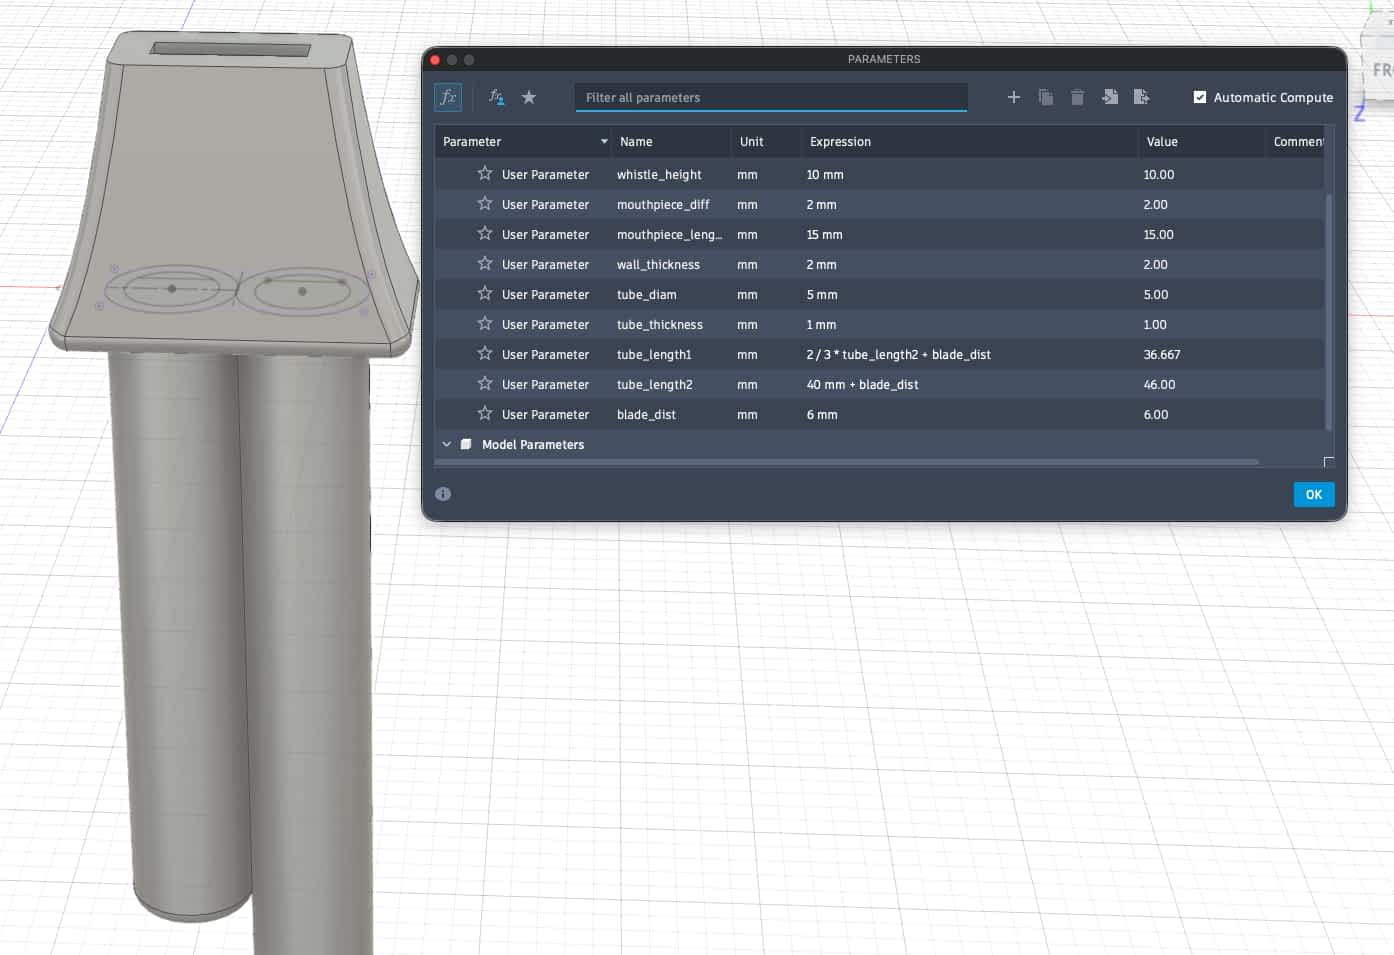
Task: Click the value cell '46.00'
Action: click(1160, 385)
